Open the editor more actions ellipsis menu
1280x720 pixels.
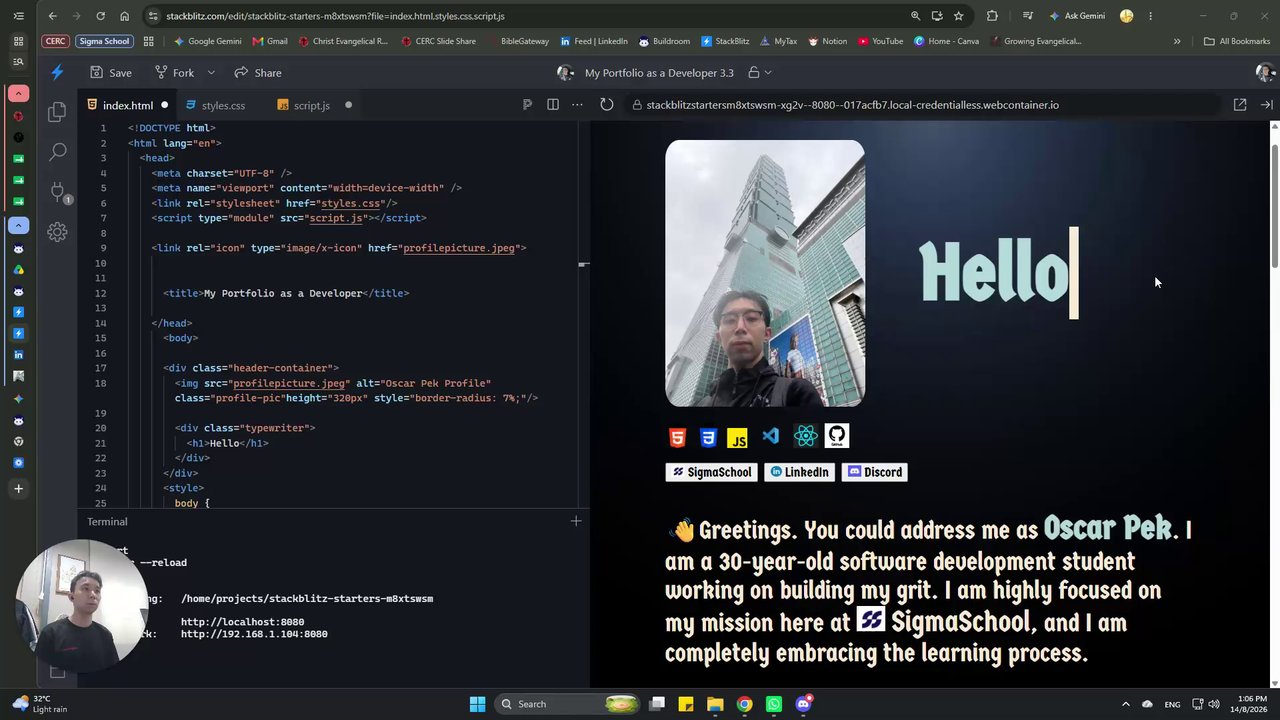[577, 105]
